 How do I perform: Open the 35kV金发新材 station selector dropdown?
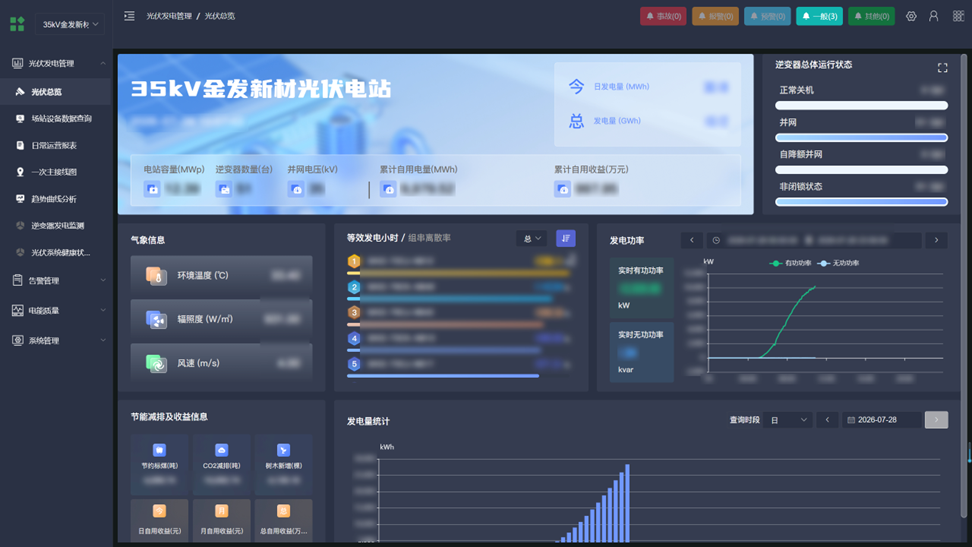pos(70,24)
